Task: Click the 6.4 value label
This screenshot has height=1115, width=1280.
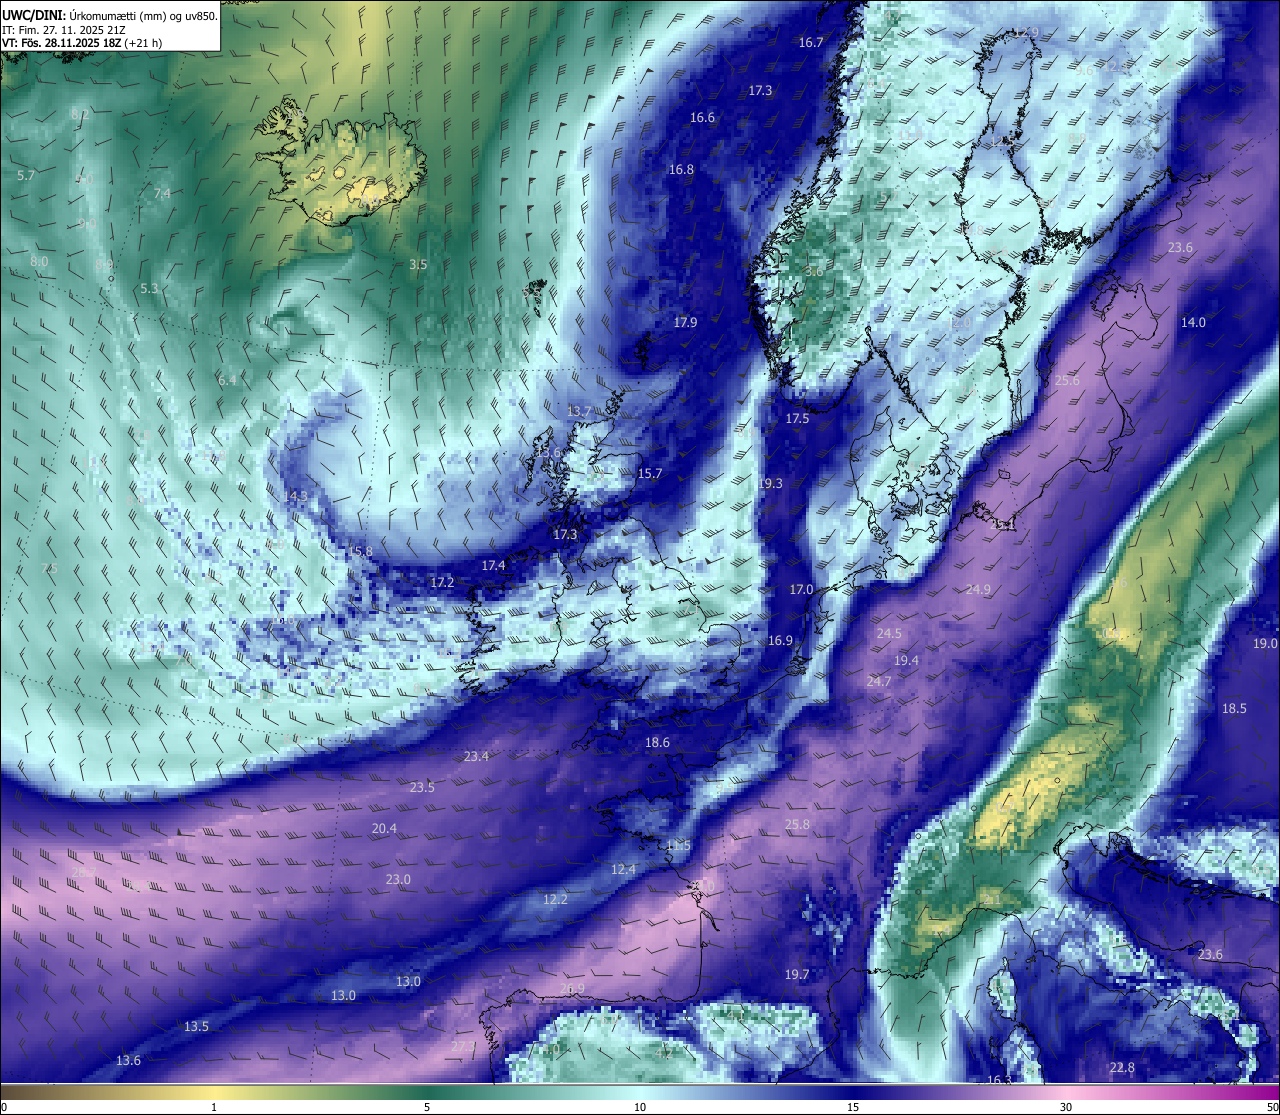Action: tap(227, 381)
